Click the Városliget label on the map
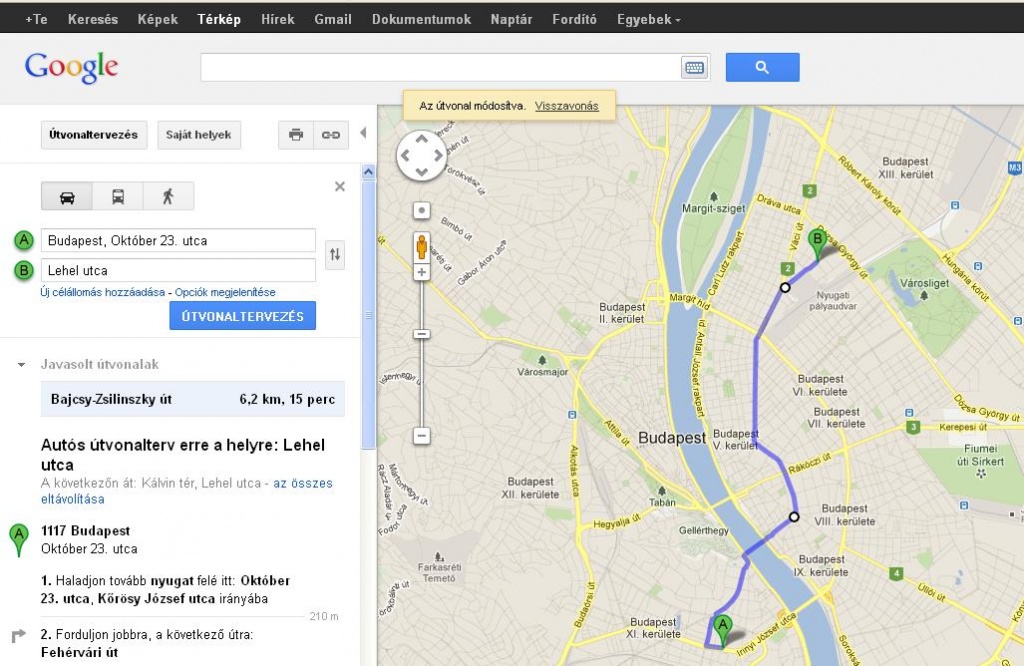The width and height of the screenshot is (1024, 666). pos(924,283)
